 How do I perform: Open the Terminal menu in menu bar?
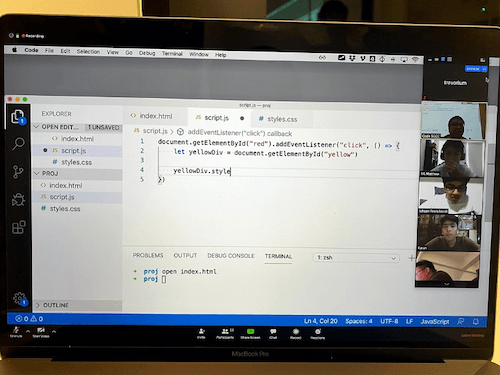[172, 53]
